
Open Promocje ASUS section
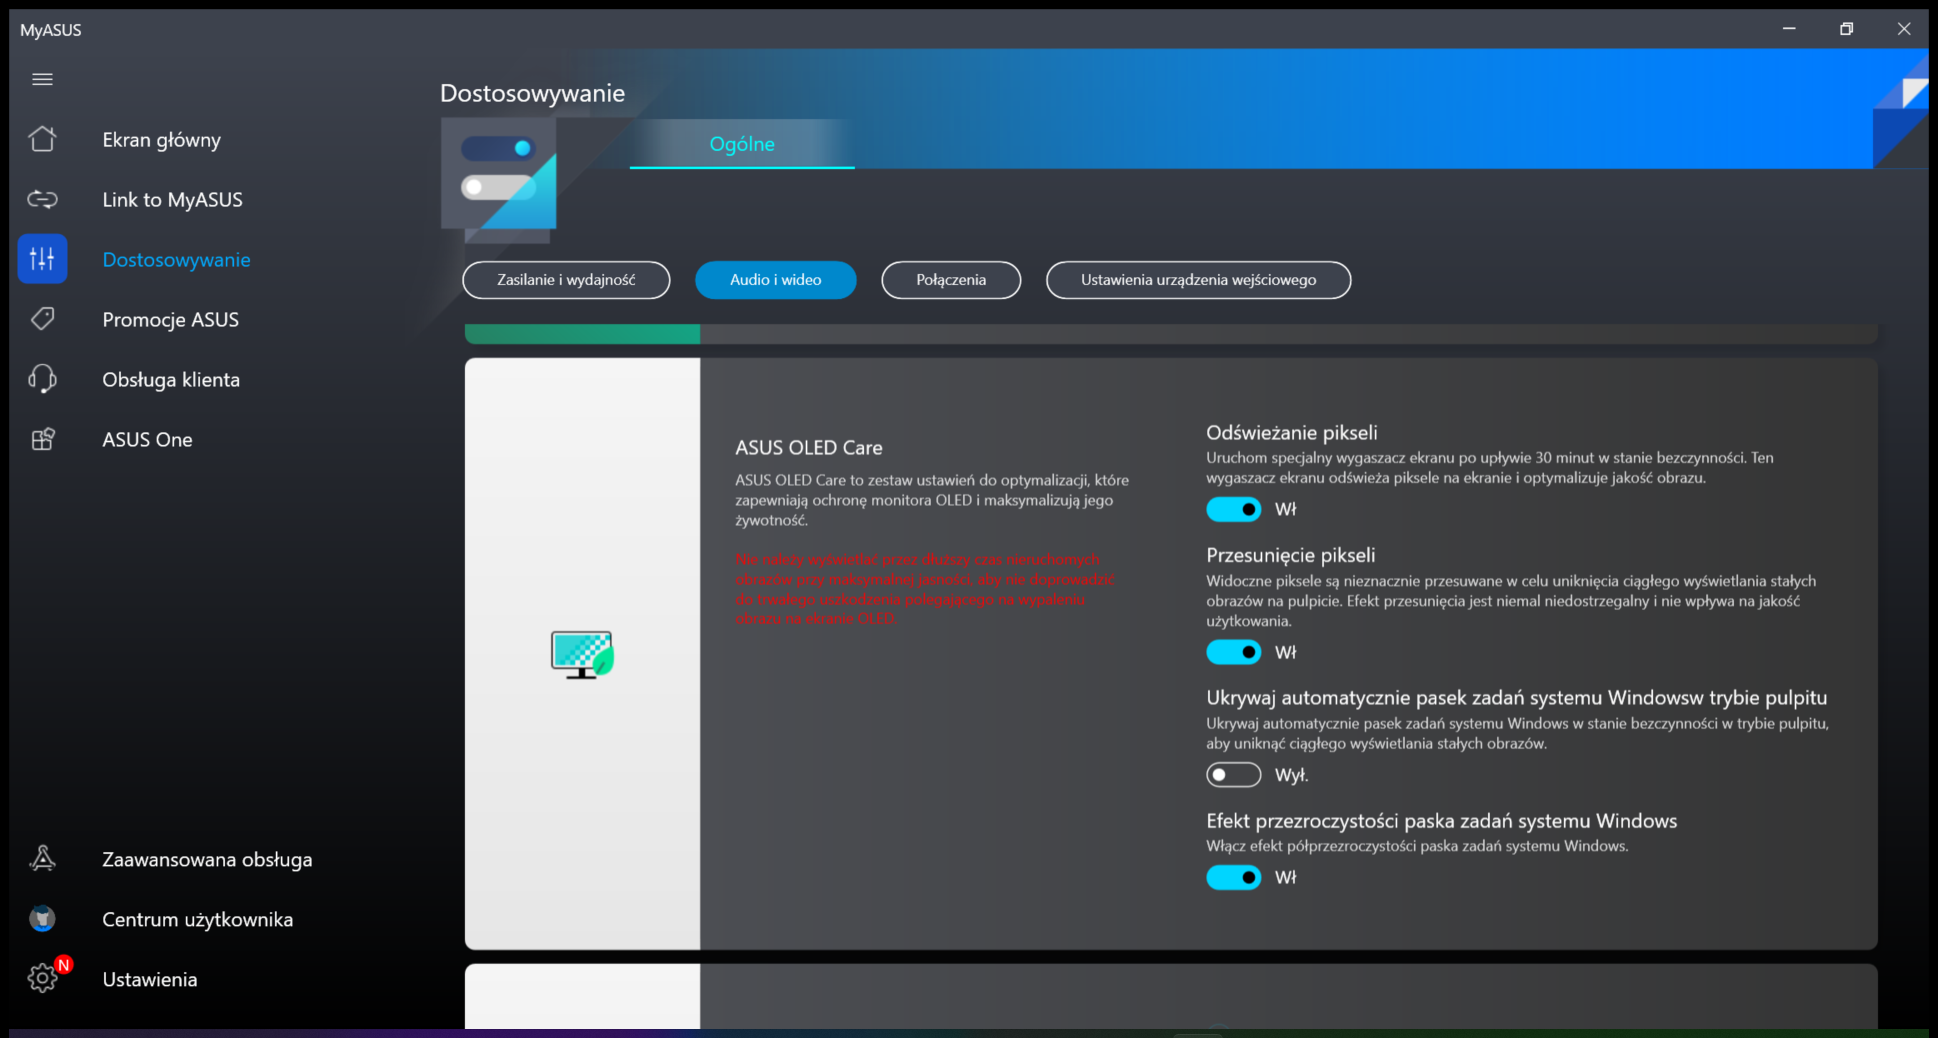click(x=170, y=320)
